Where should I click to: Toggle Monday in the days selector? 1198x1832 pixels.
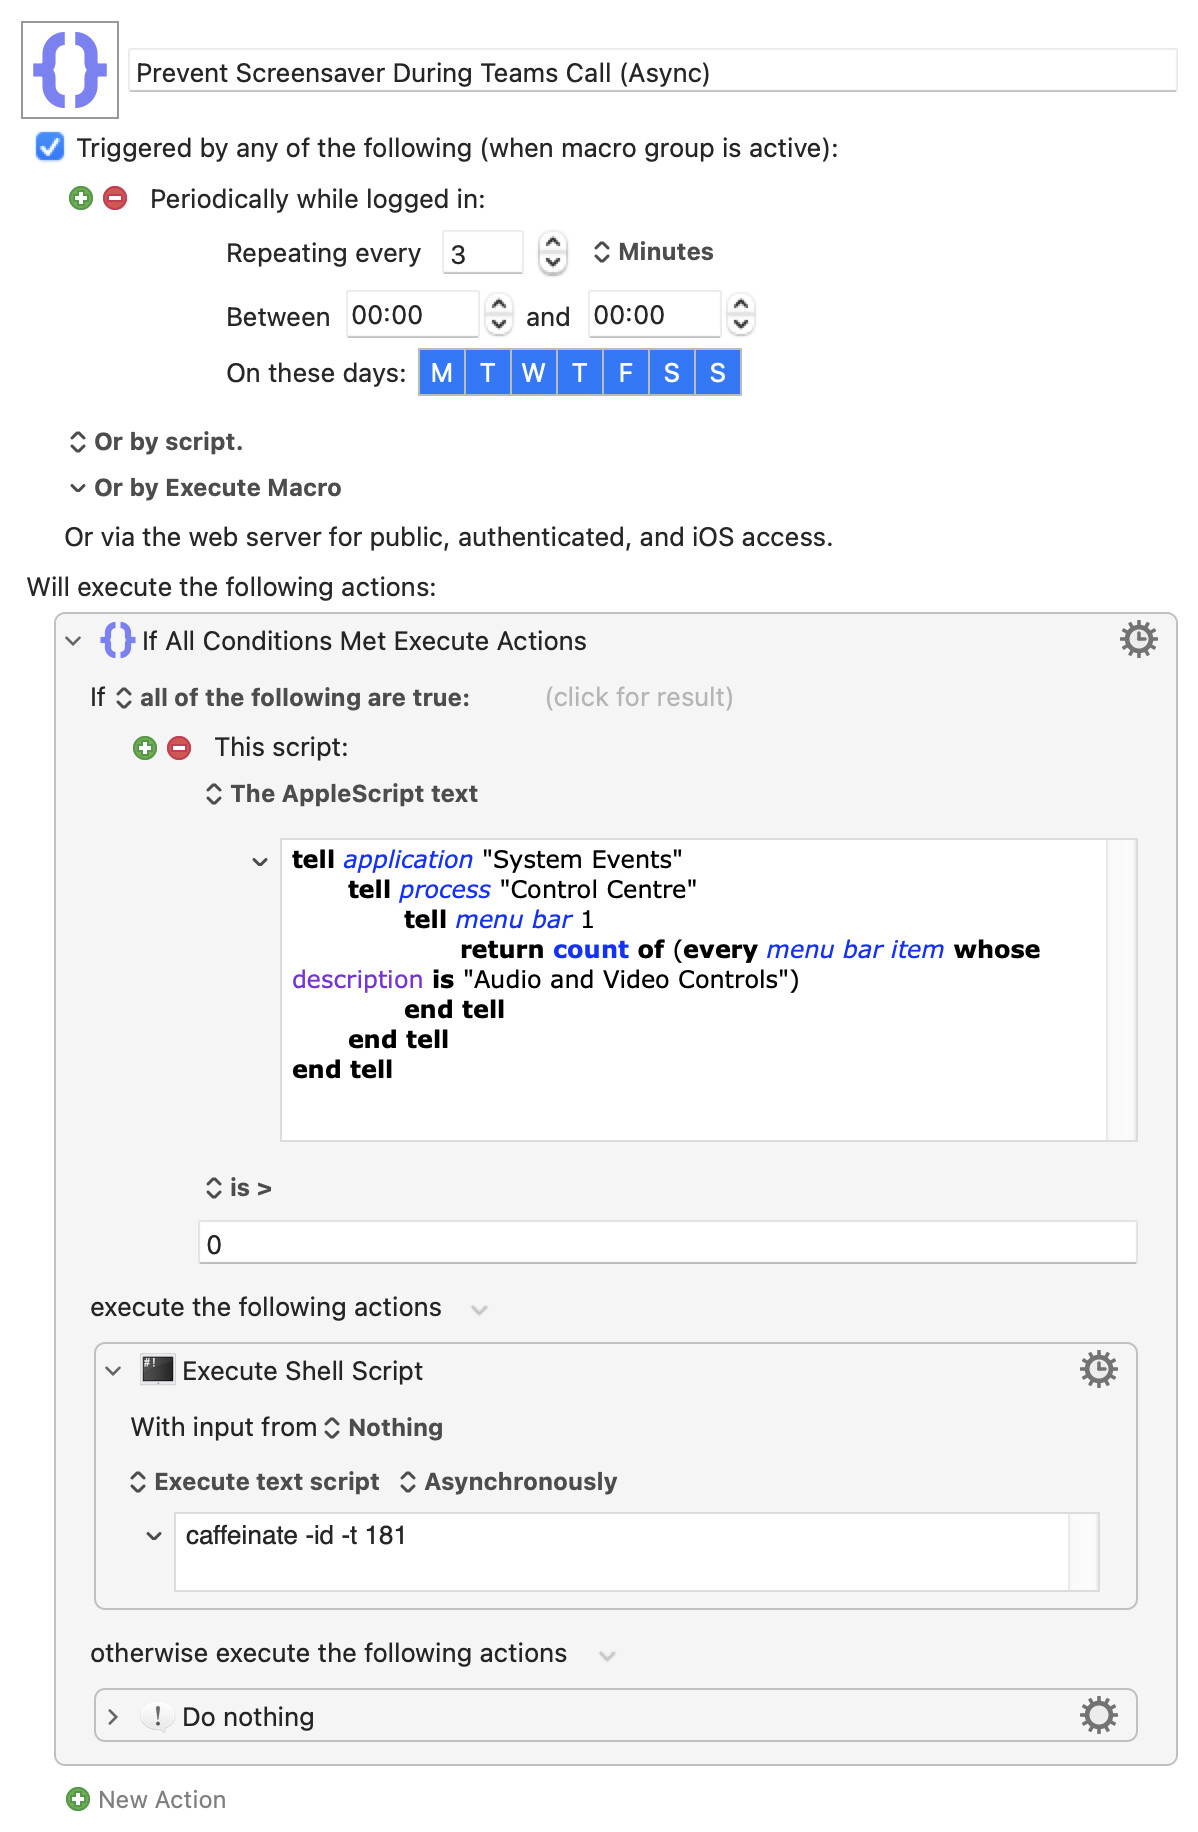[441, 373]
